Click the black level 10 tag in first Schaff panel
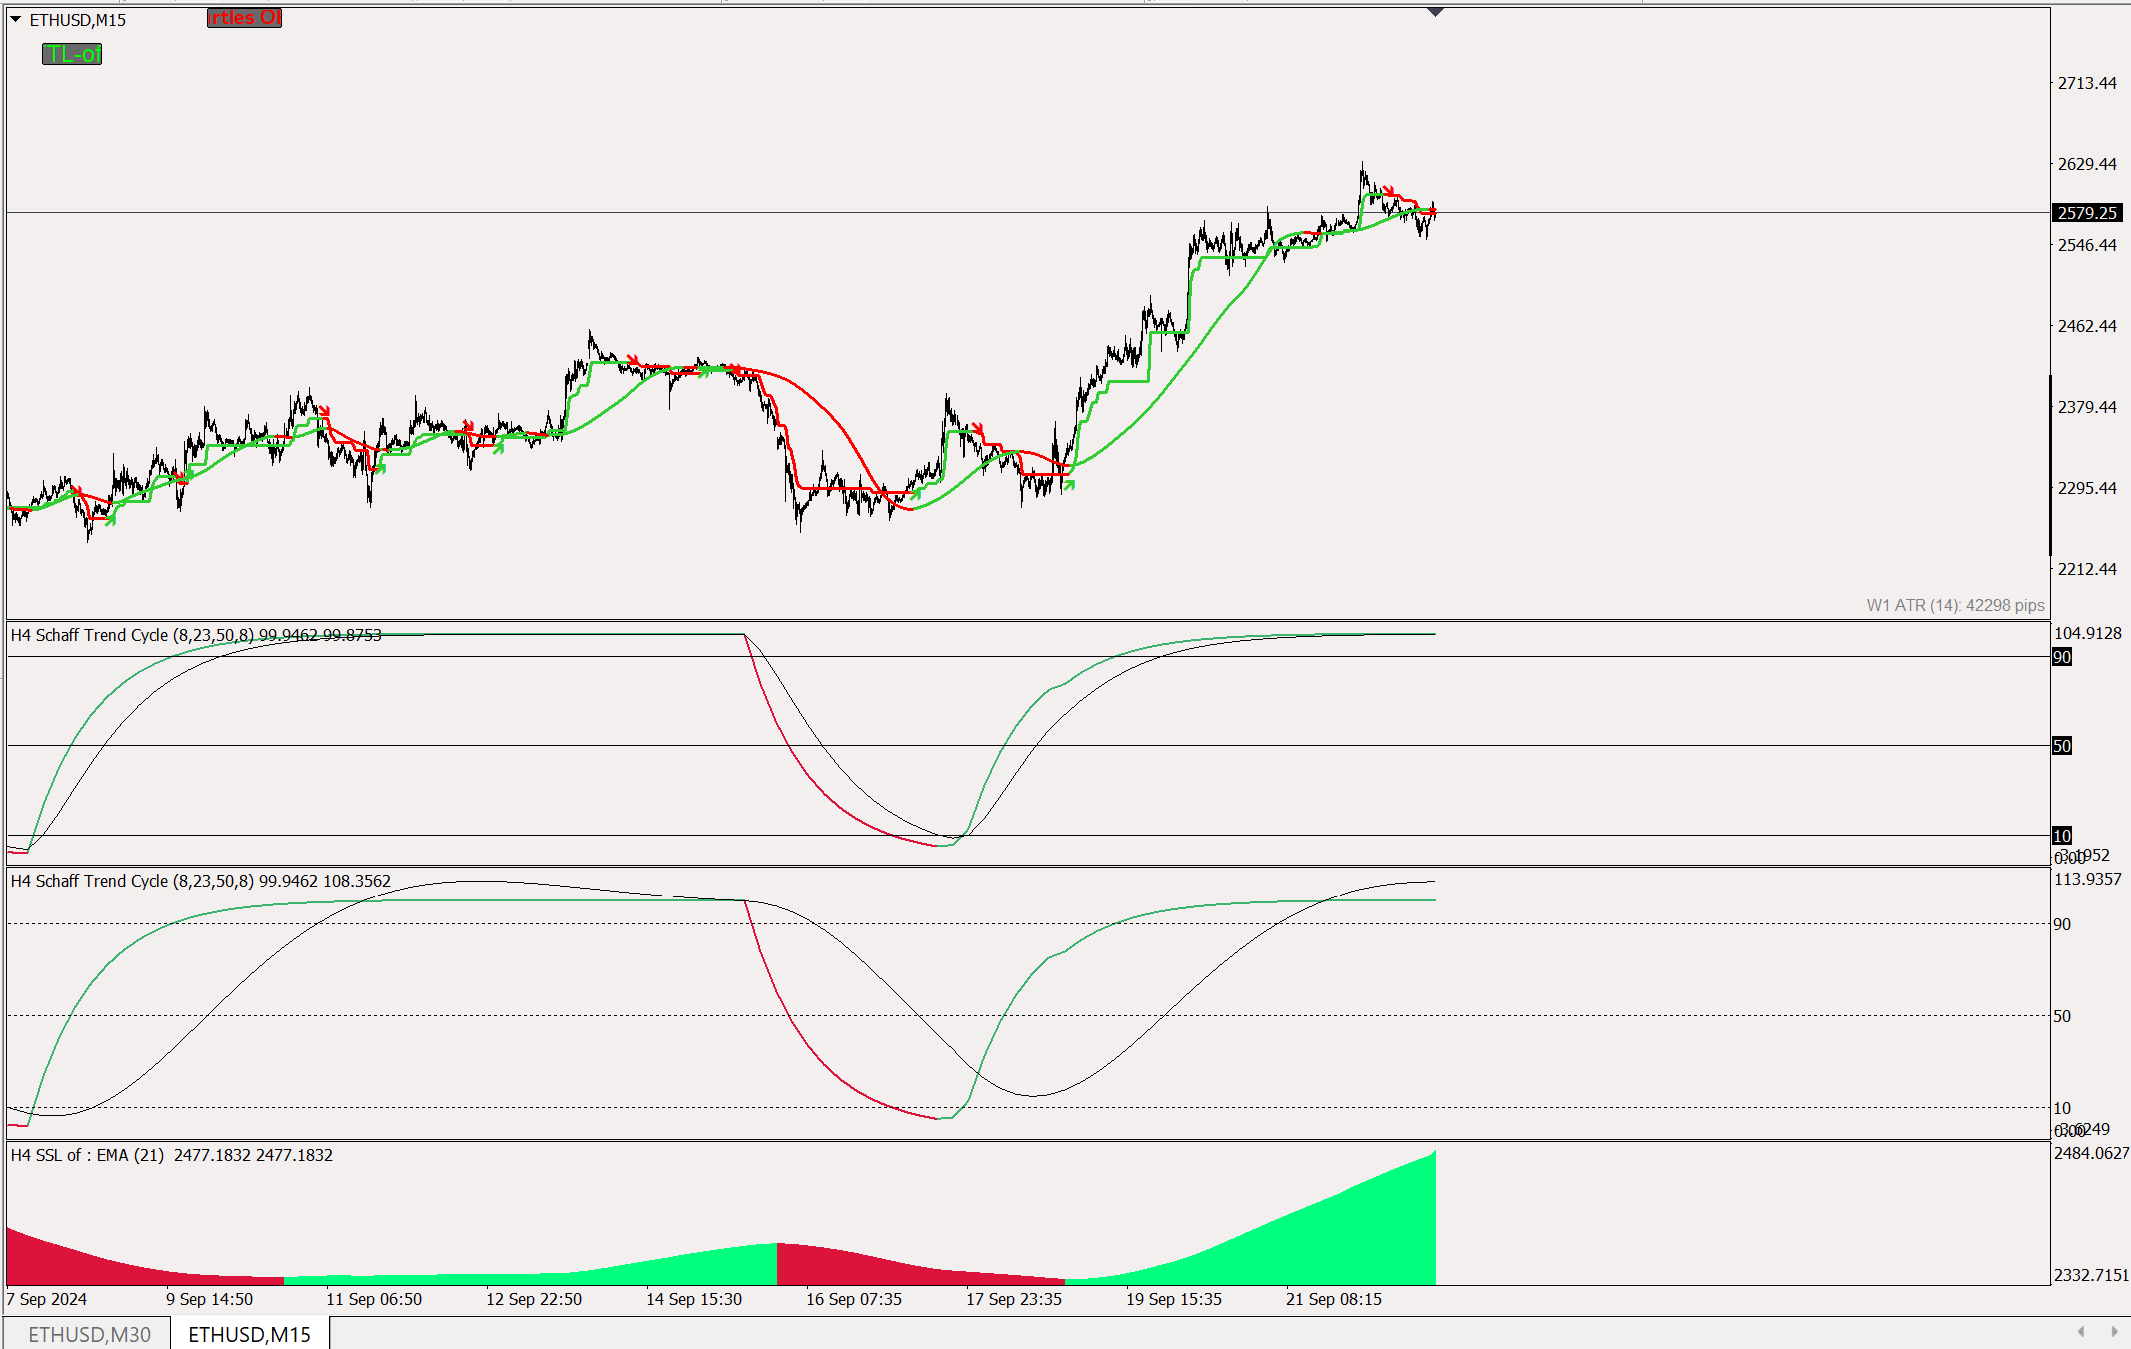Viewport: 2131px width, 1349px height. point(2062,836)
